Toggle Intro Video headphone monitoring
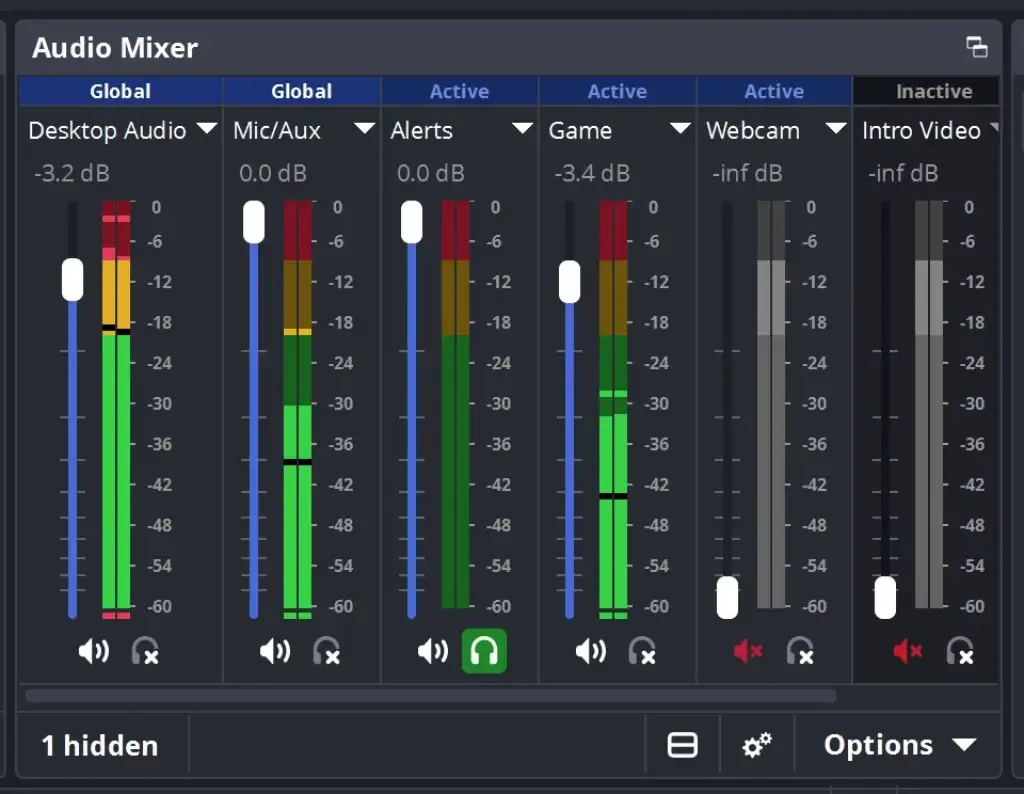 click(x=960, y=651)
